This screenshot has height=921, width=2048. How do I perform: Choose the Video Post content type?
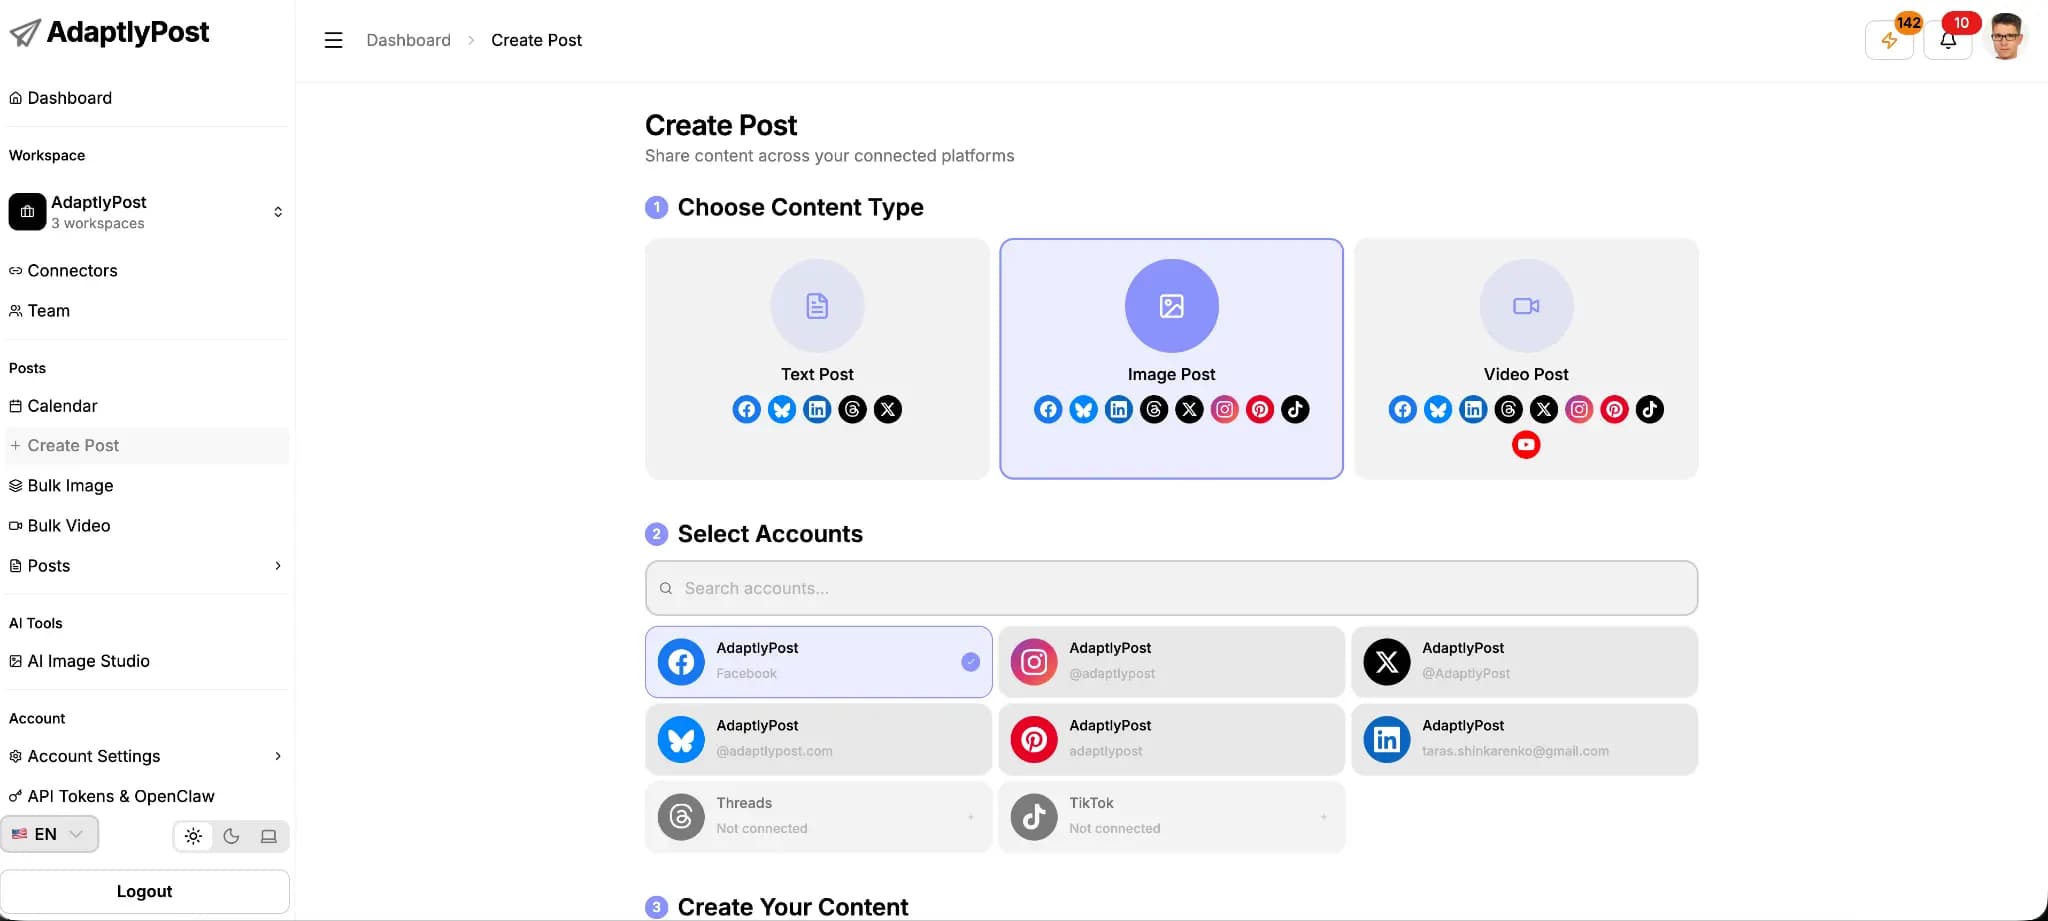pyautogui.click(x=1526, y=359)
